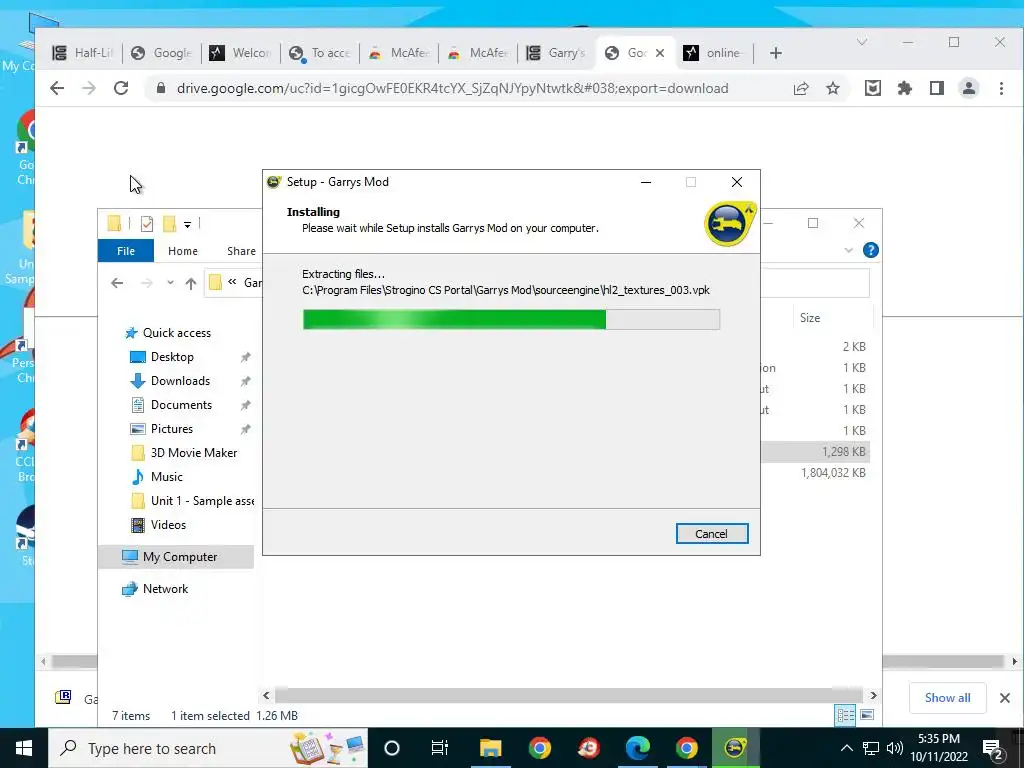Go up one folder in File Explorer
The width and height of the screenshot is (1024, 768).
pos(191,283)
